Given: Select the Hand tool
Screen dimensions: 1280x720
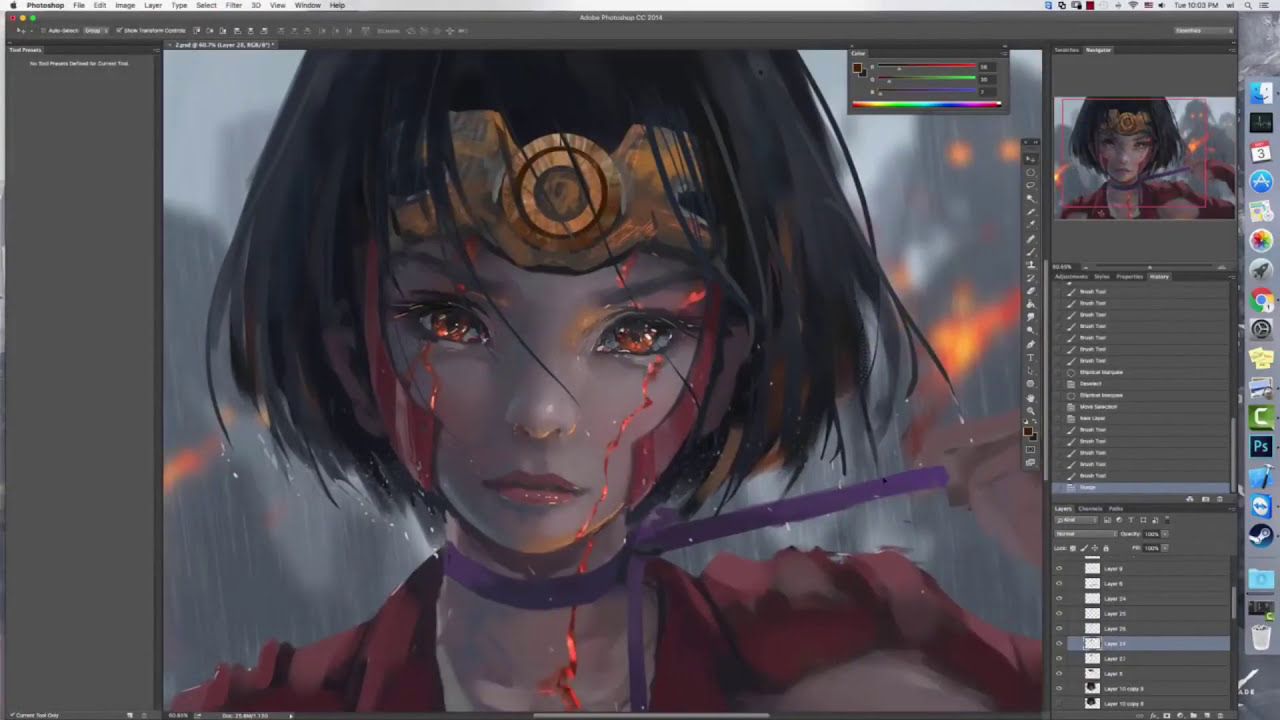Looking at the screenshot, I should (1030, 397).
